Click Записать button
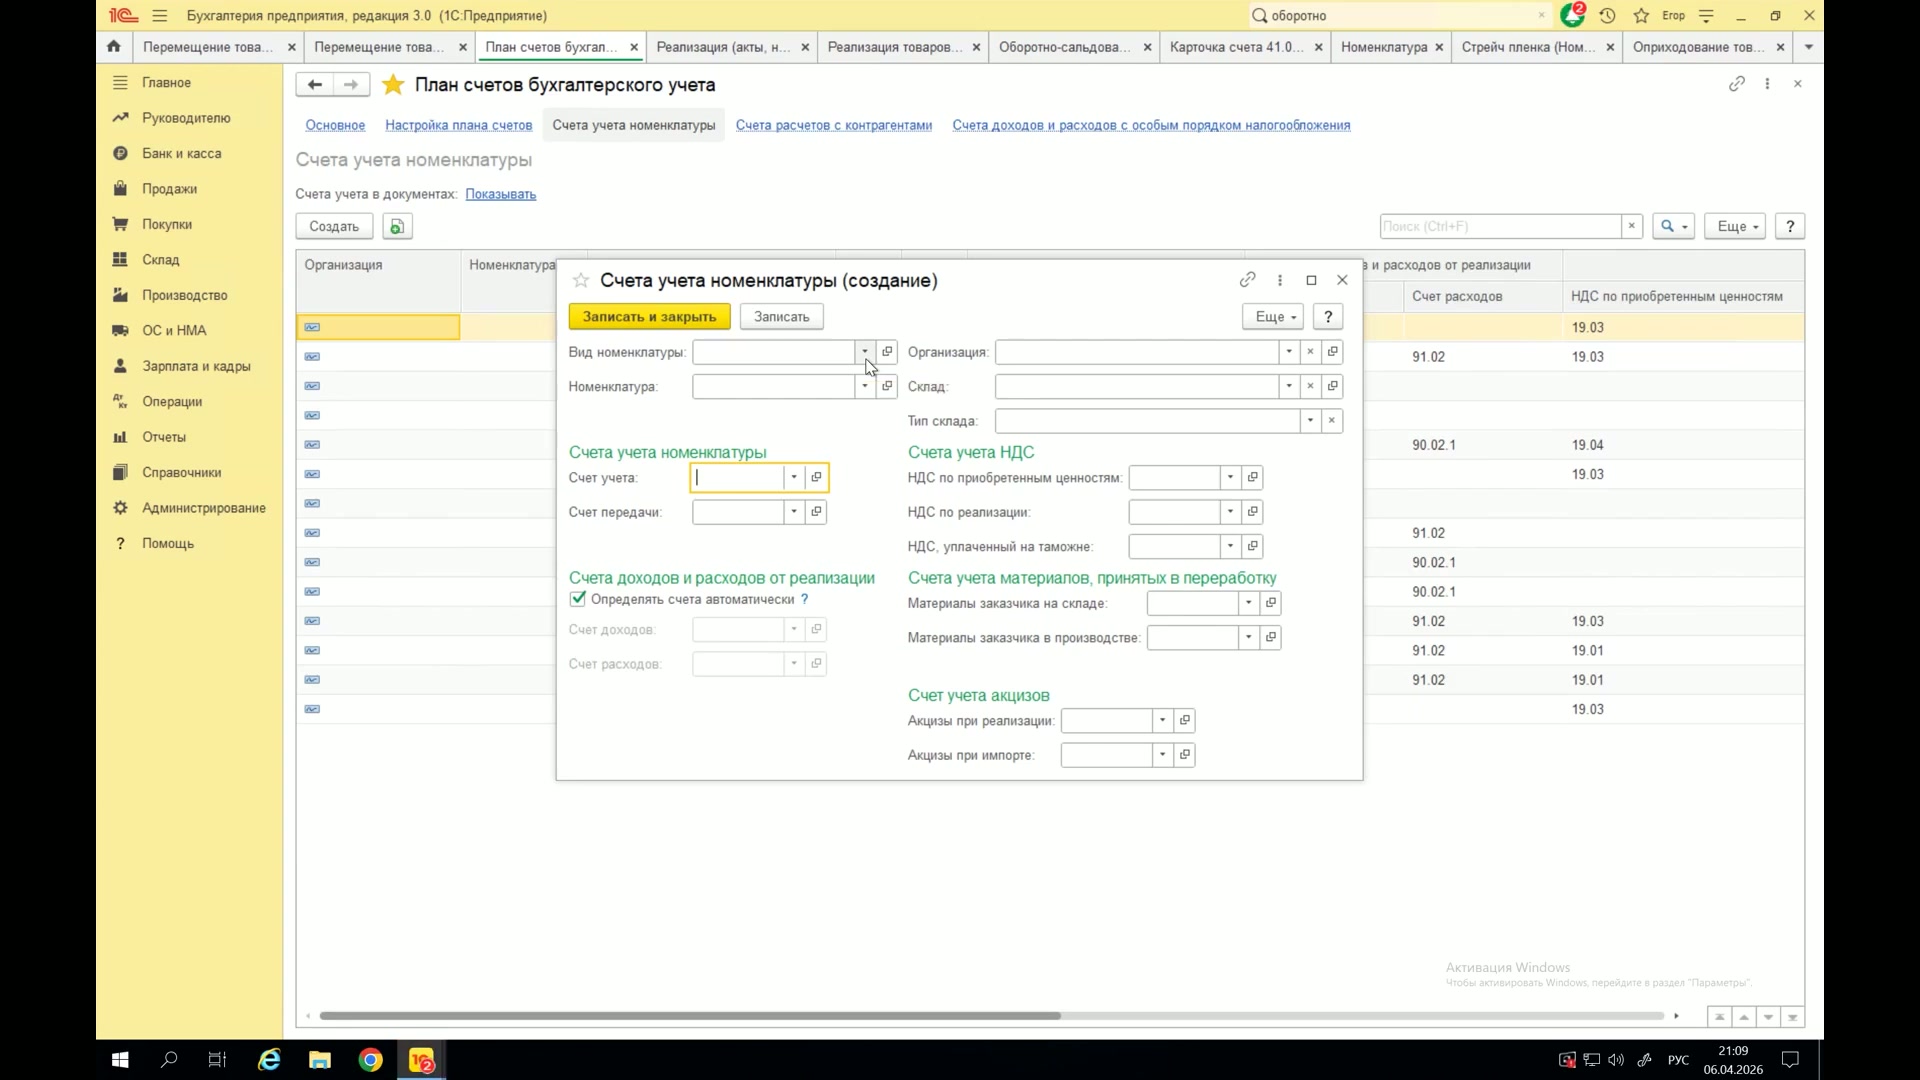The height and width of the screenshot is (1080, 1920). click(x=782, y=317)
